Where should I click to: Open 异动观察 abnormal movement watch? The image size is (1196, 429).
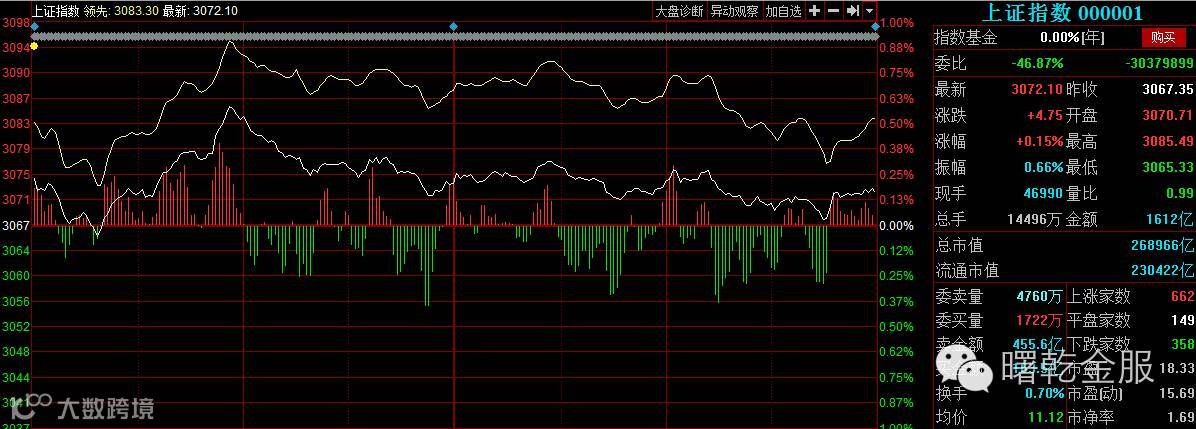735,11
